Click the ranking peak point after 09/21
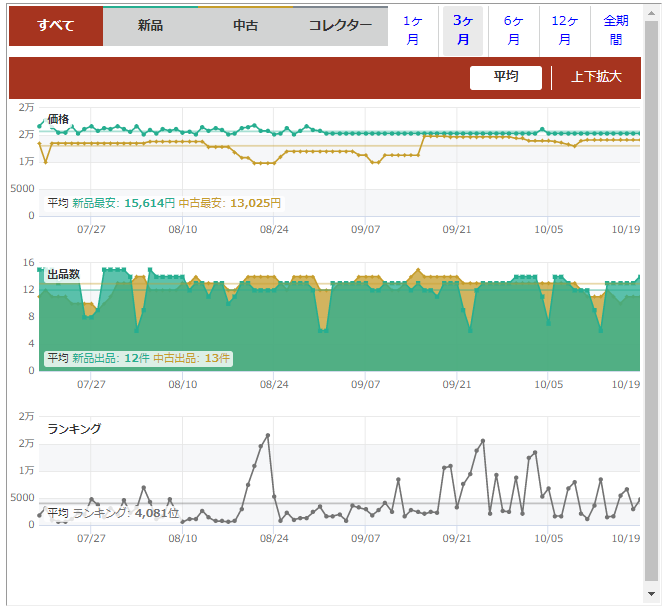Image resolution: width=667 pixels, height=611 pixels. coord(483,441)
